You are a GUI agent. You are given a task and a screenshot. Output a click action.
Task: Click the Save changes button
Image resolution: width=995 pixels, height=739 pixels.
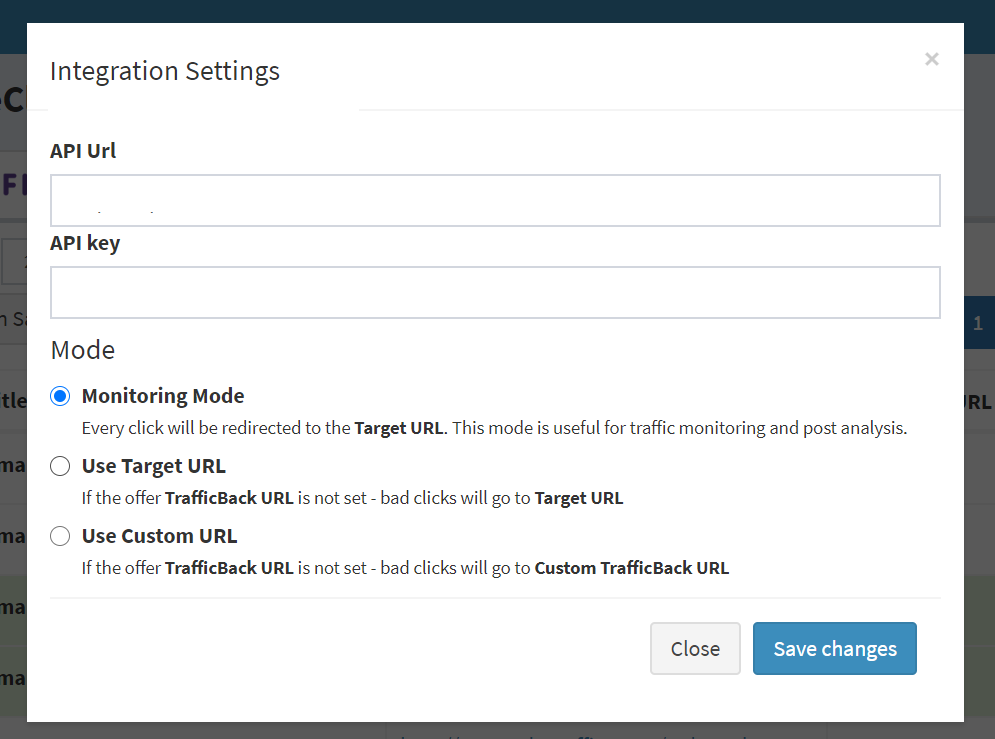tap(834, 649)
